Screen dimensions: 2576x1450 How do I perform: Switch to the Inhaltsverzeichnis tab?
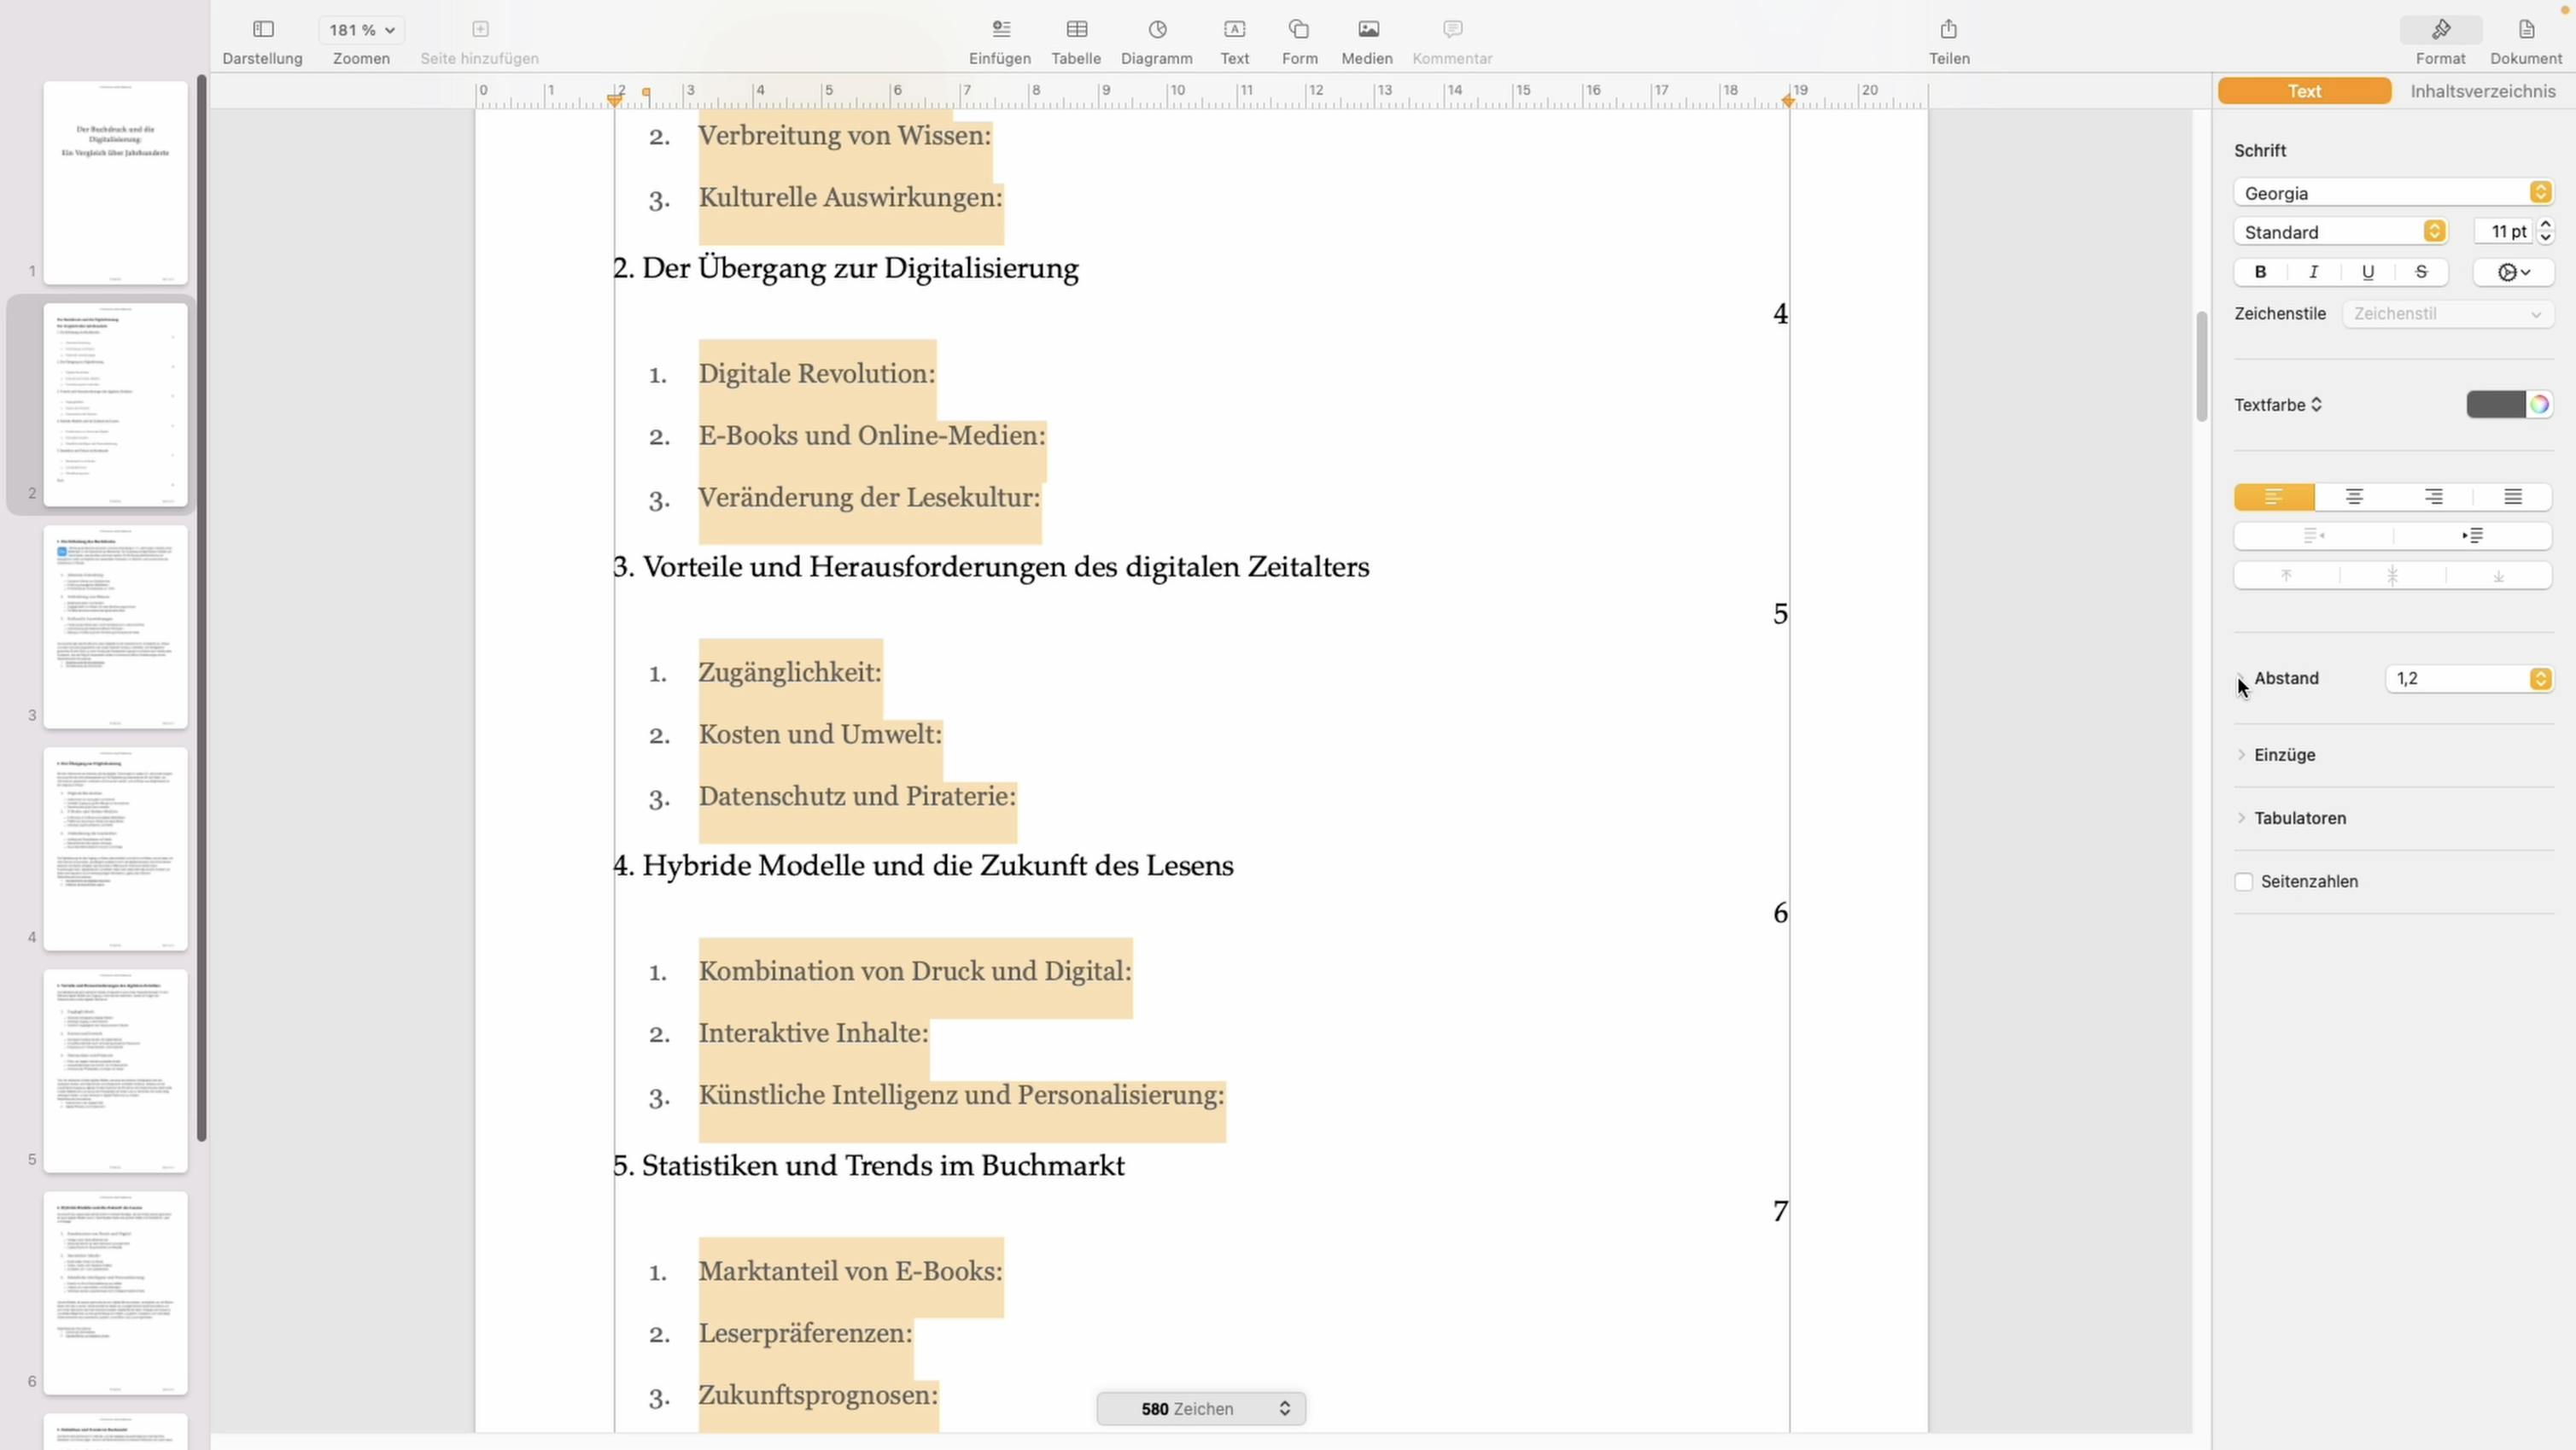tap(2482, 91)
